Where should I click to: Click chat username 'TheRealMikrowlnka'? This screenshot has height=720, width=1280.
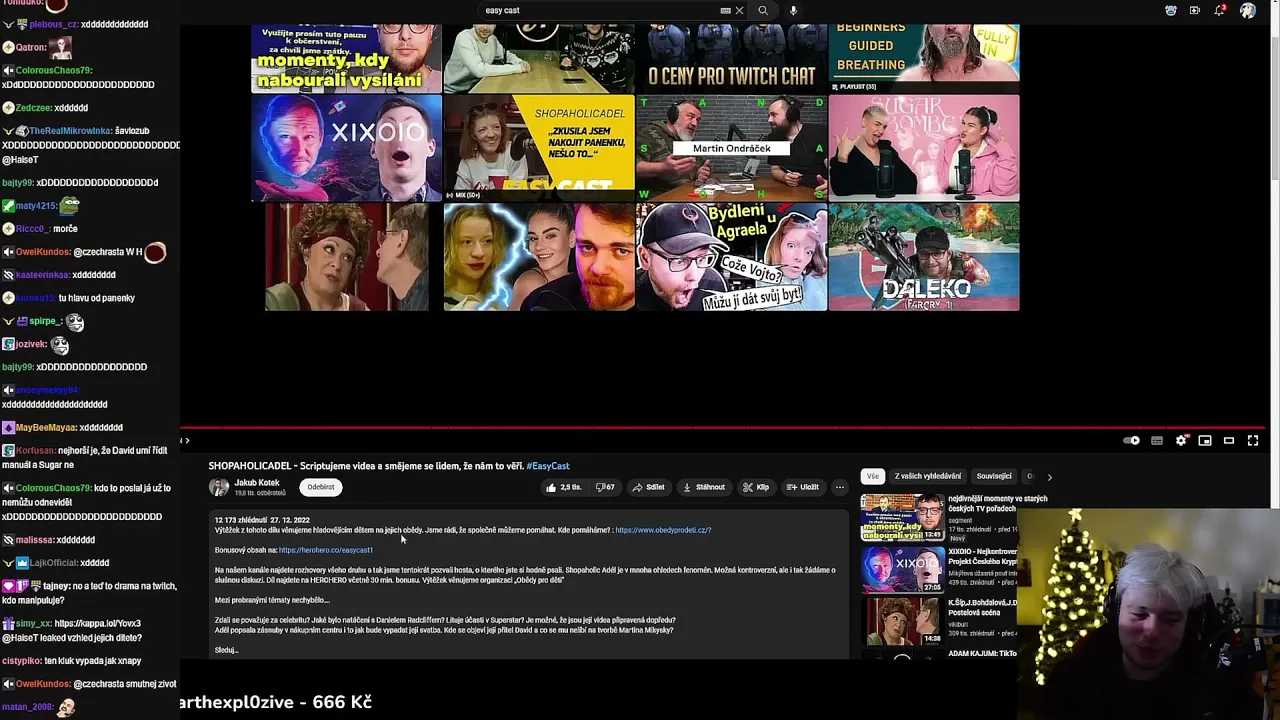[x=70, y=131]
